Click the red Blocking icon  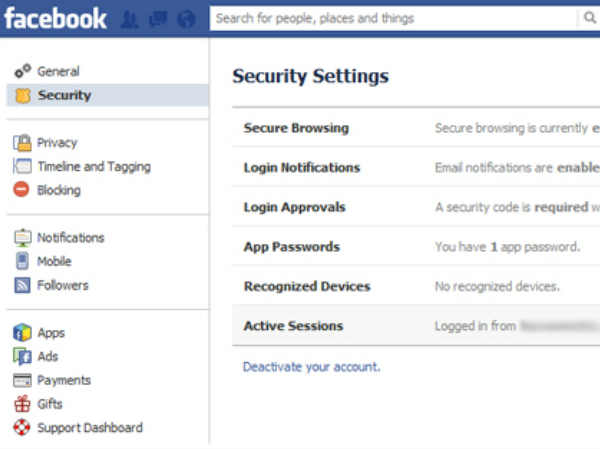22,190
